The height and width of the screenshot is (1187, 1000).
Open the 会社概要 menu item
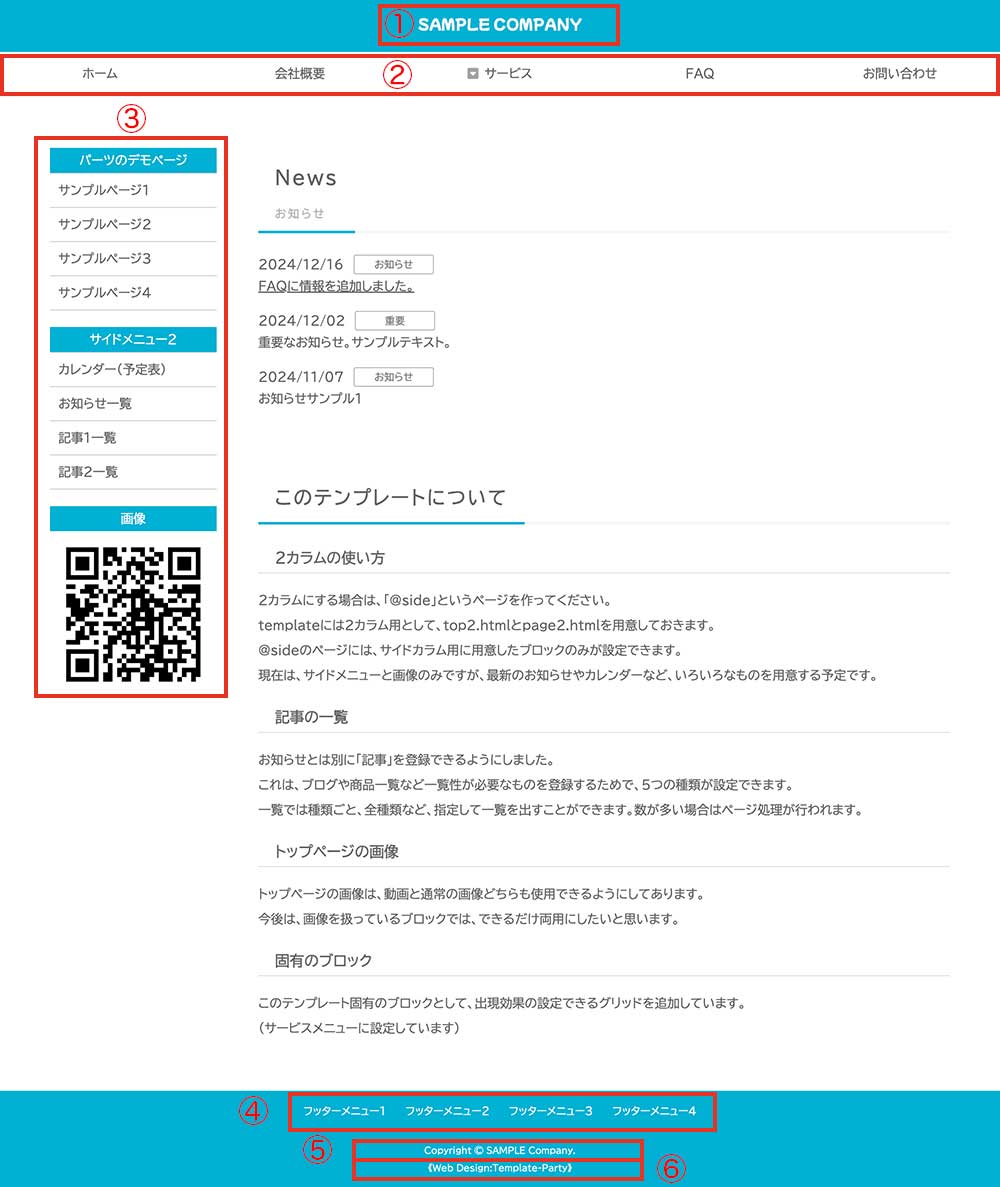click(300, 73)
